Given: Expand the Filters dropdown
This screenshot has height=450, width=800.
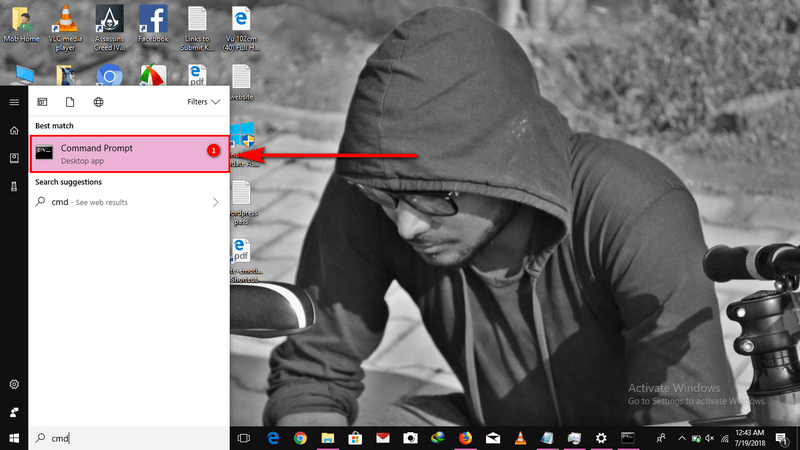Looking at the screenshot, I should pyautogui.click(x=203, y=102).
